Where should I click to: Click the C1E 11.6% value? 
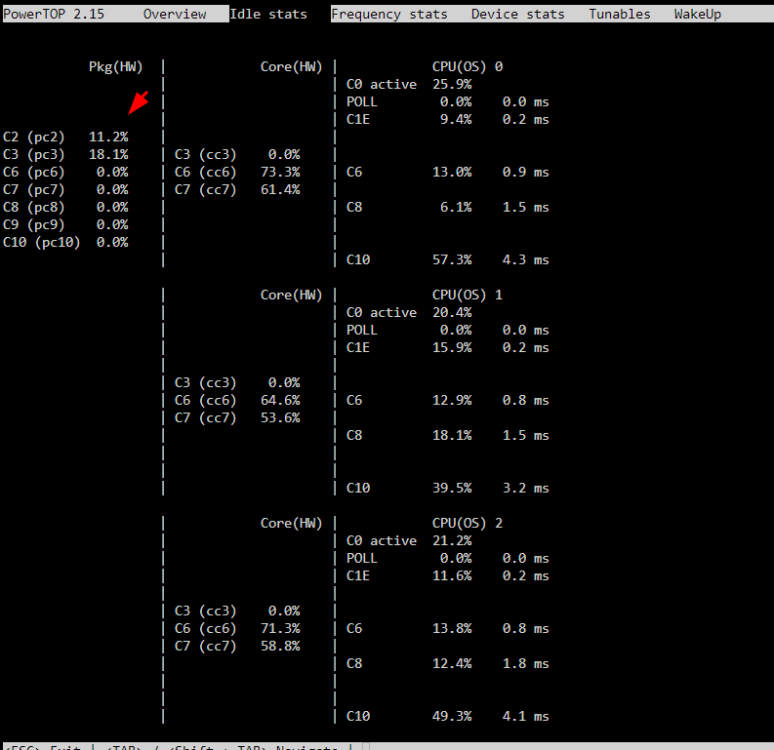coord(452,576)
